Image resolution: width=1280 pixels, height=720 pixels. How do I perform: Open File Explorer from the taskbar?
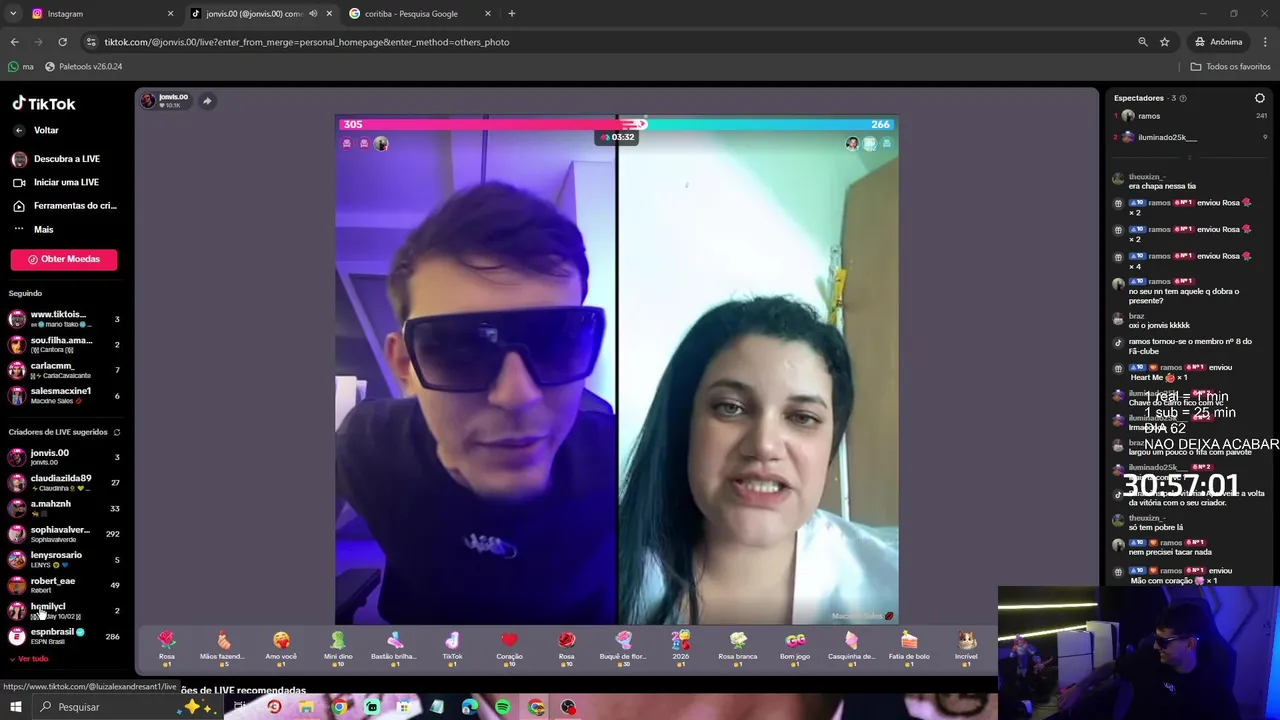point(306,707)
